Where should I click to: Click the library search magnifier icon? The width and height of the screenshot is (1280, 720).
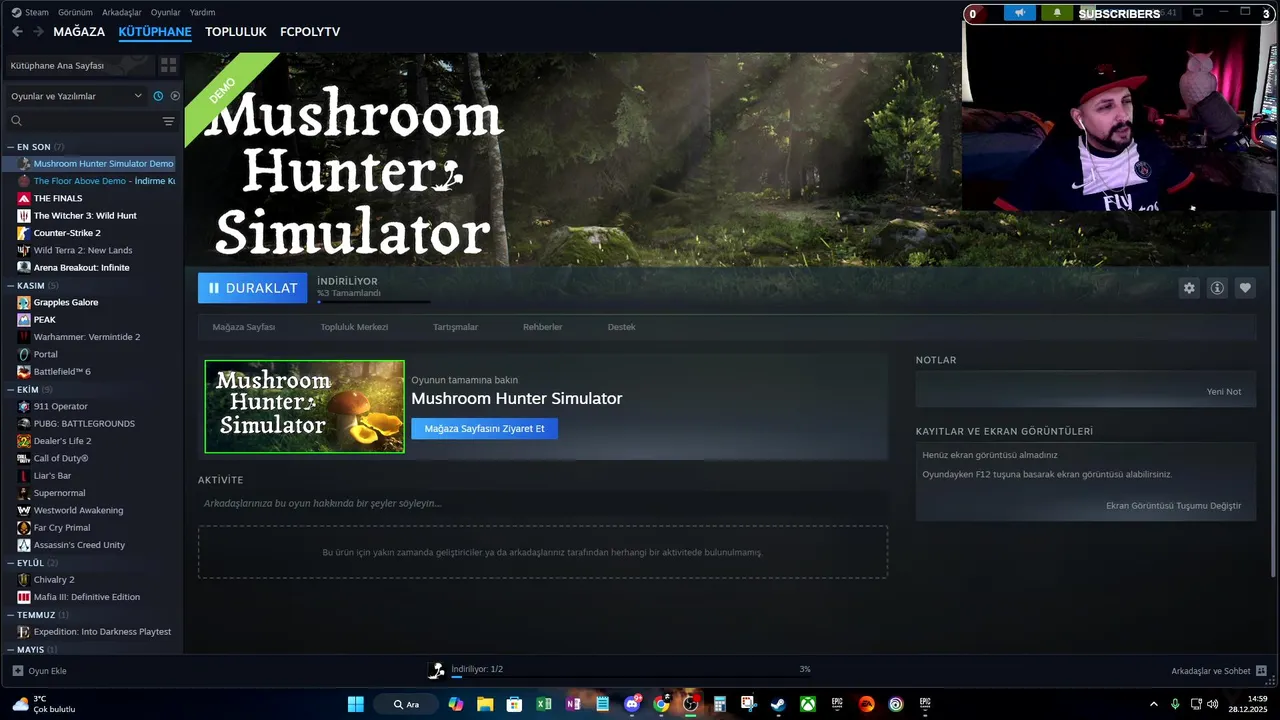(x=16, y=121)
